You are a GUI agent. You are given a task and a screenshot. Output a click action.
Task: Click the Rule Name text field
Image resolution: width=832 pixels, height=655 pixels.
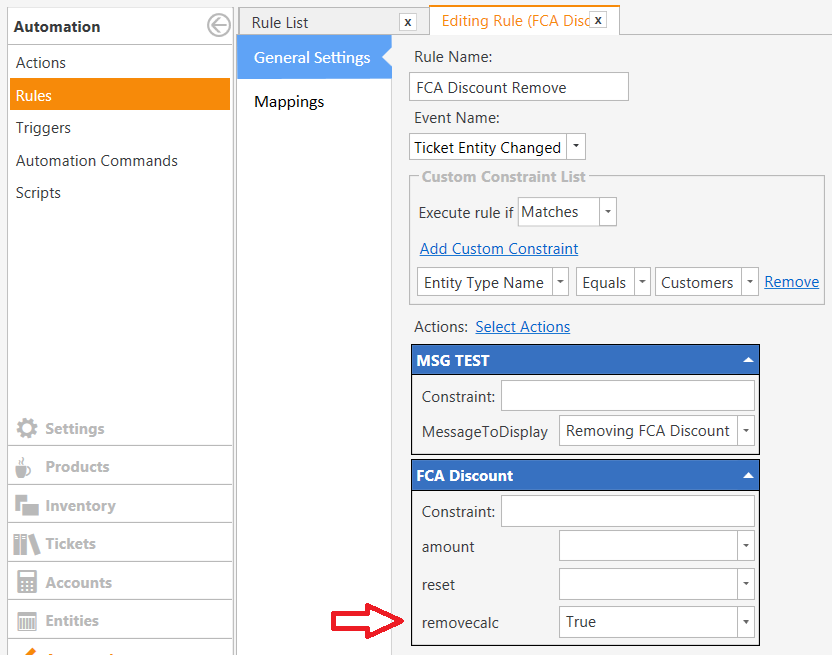[518, 87]
